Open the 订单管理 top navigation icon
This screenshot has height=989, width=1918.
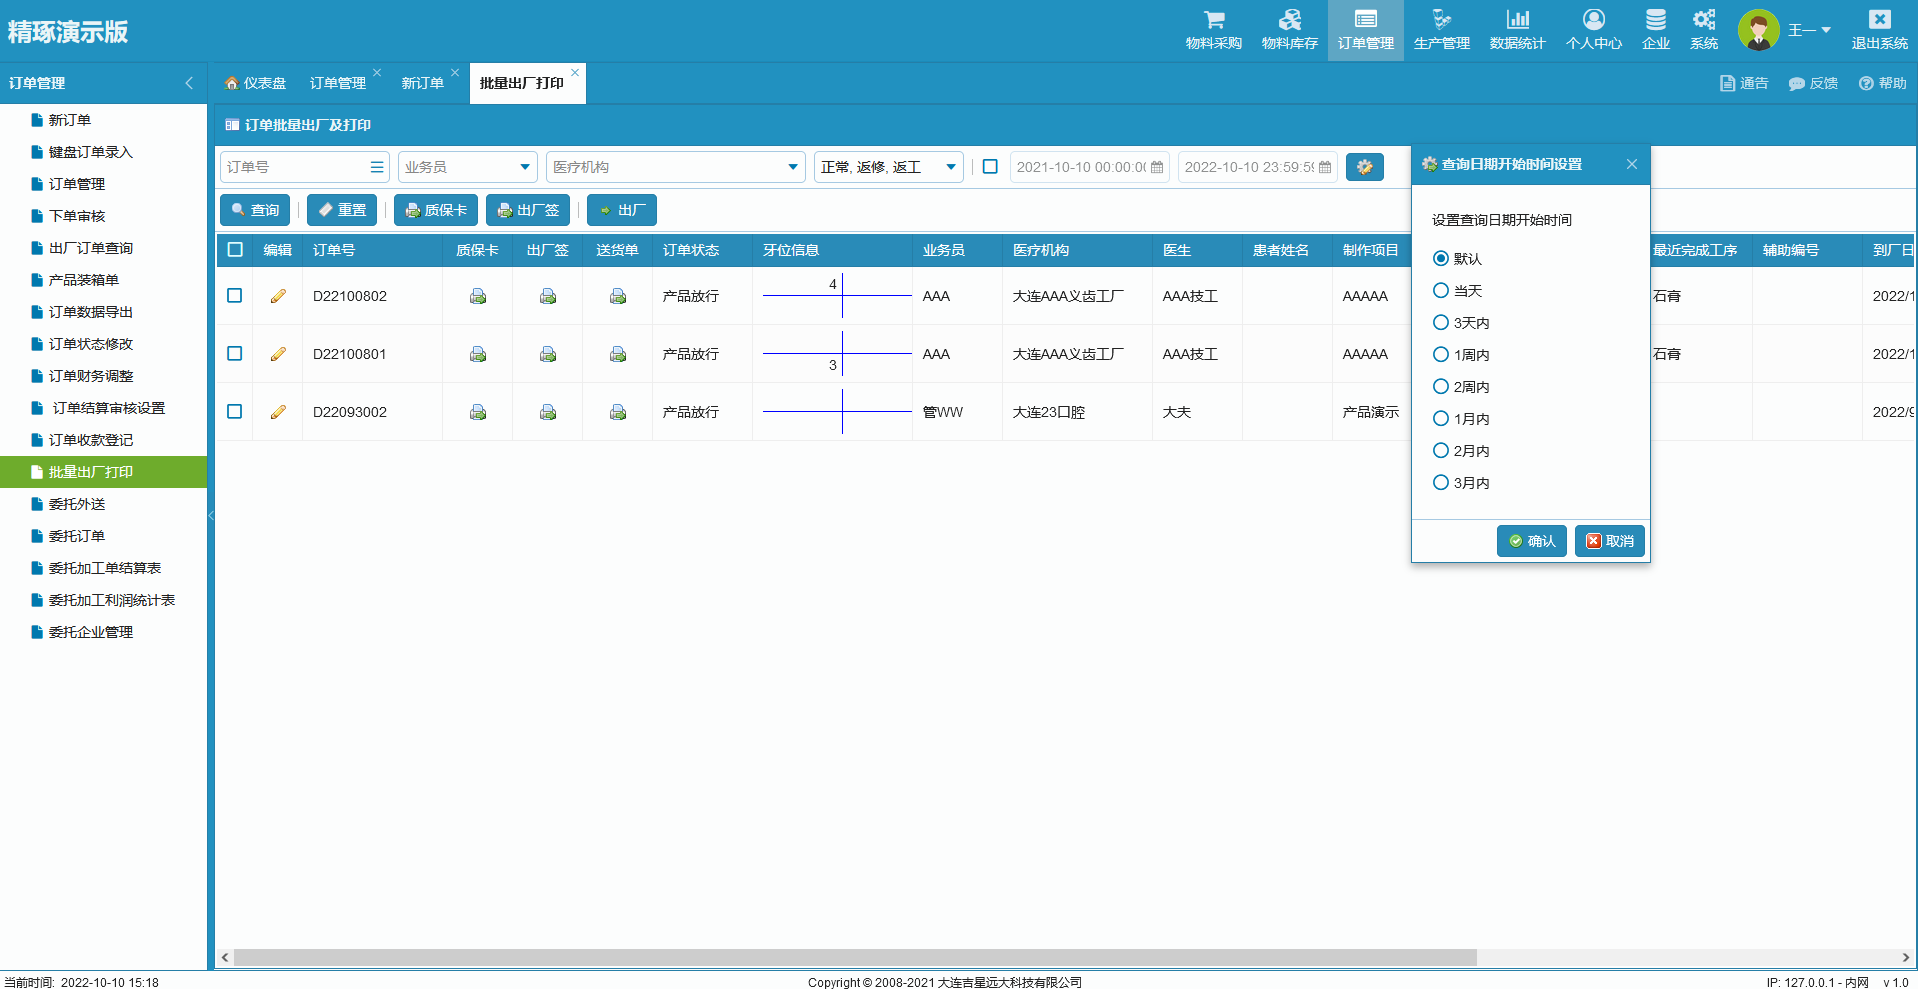[x=1365, y=20]
